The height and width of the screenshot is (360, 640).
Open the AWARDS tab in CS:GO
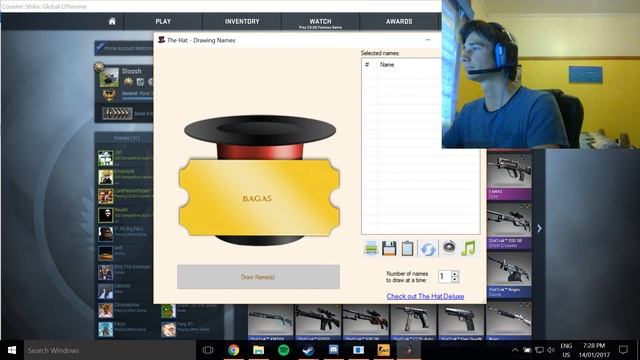click(399, 21)
